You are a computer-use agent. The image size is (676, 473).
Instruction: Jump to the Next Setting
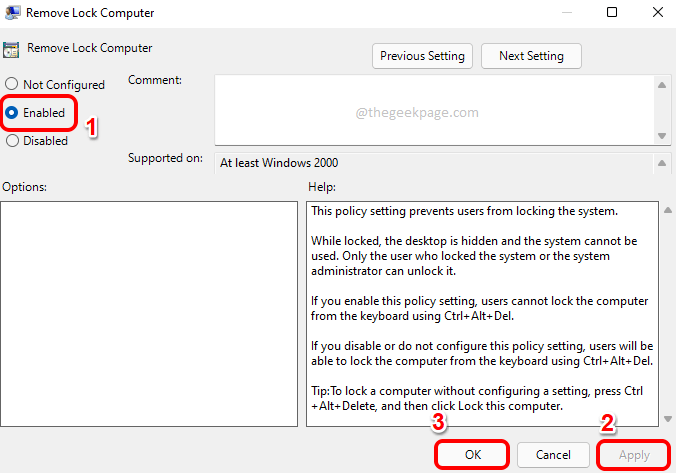(530, 56)
